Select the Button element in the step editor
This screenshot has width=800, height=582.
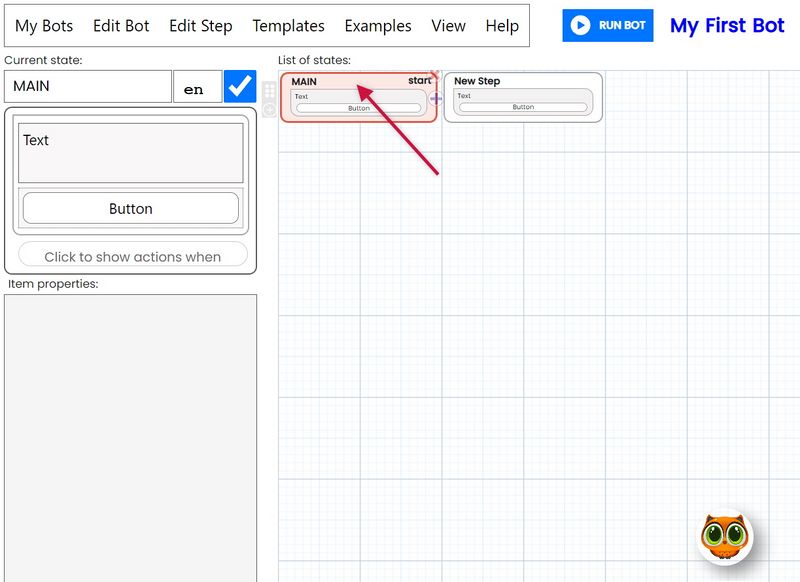click(x=130, y=208)
